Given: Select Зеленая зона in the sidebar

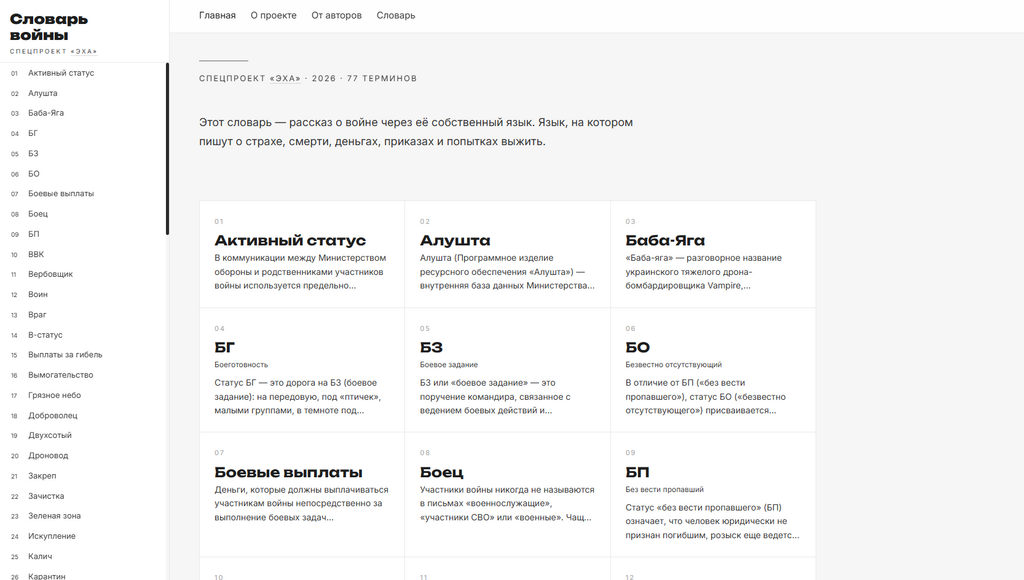Looking at the screenshot, I should (54, 516).
